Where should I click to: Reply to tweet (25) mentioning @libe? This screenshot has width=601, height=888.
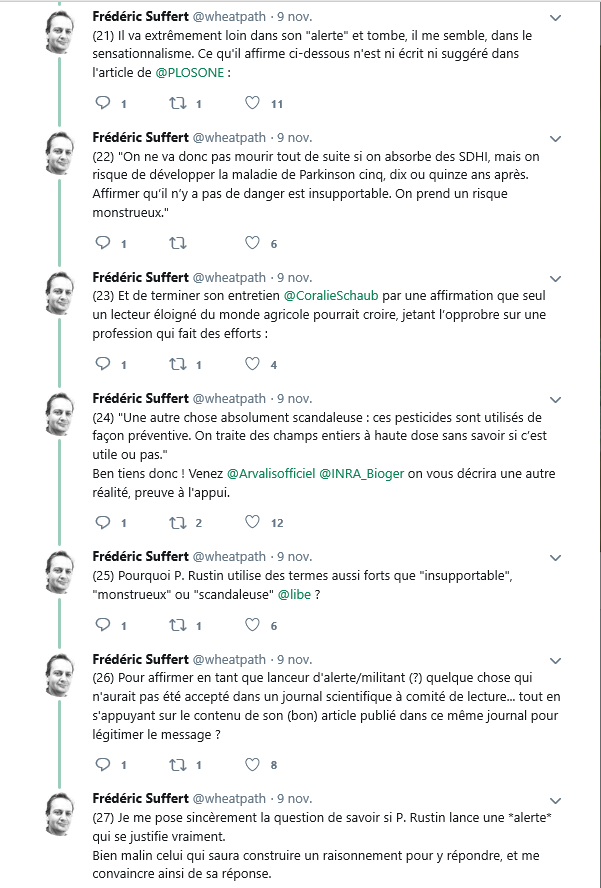click(101, 625)
